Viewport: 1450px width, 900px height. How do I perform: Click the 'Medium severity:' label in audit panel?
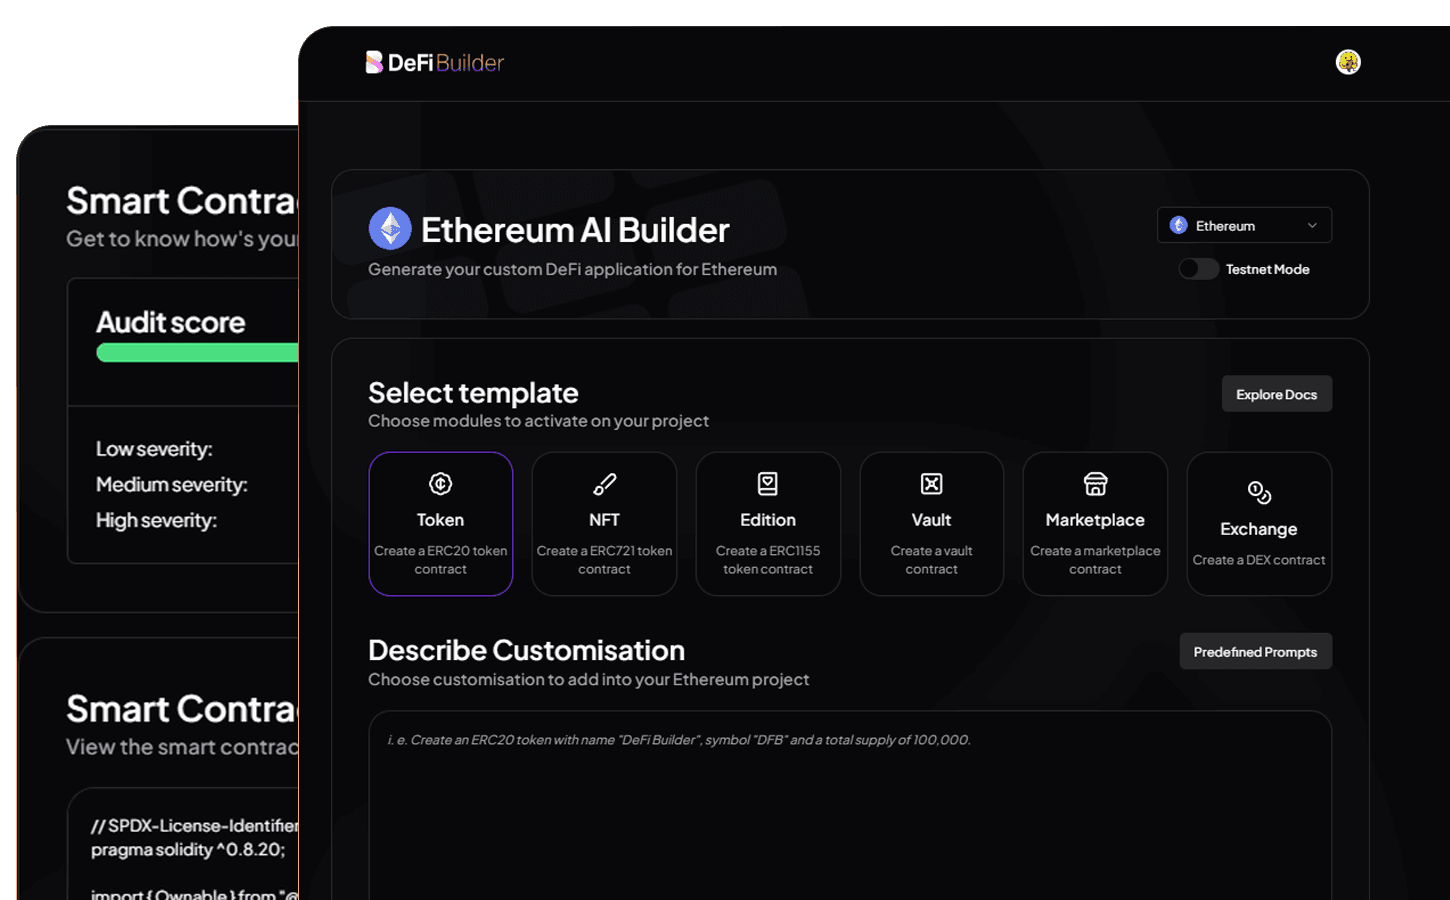172,485
